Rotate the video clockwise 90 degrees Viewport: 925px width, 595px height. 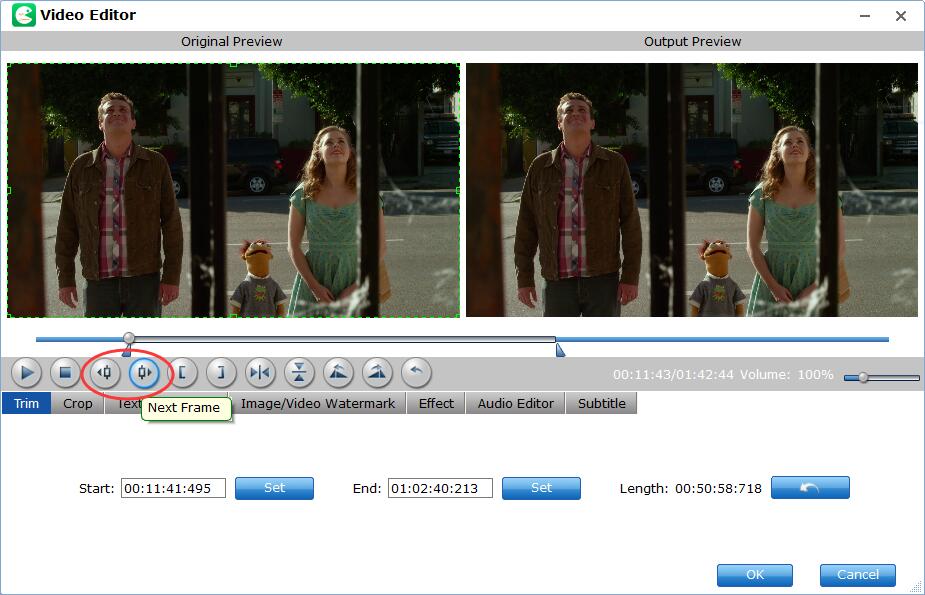tap(378, 373)
